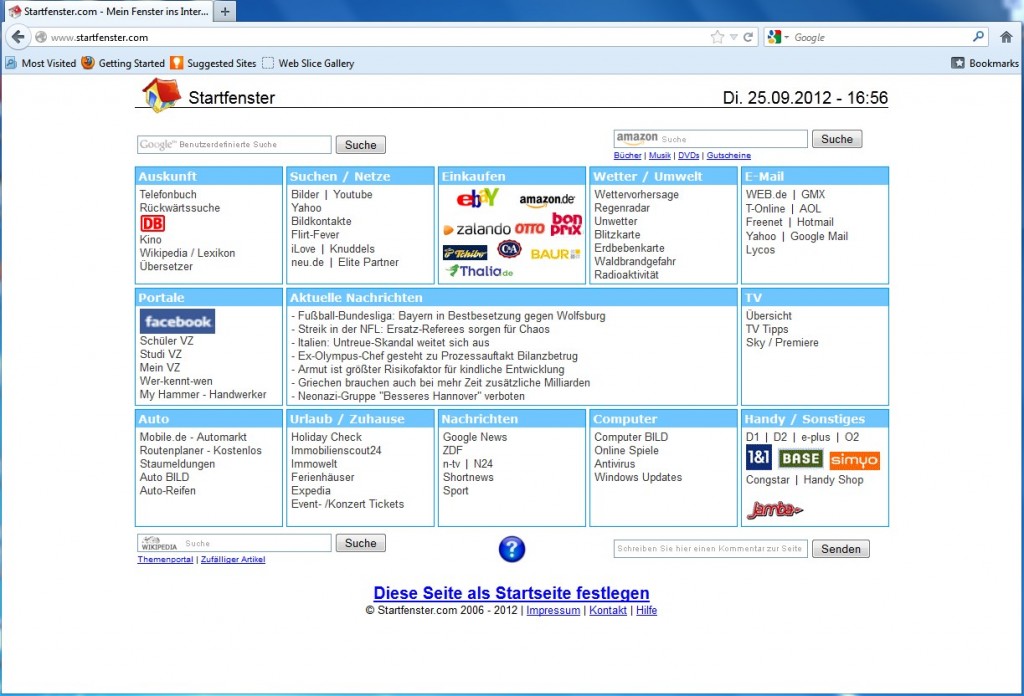
Task: Open the Startfenster house logo
Action: click(x=161, y=95)
